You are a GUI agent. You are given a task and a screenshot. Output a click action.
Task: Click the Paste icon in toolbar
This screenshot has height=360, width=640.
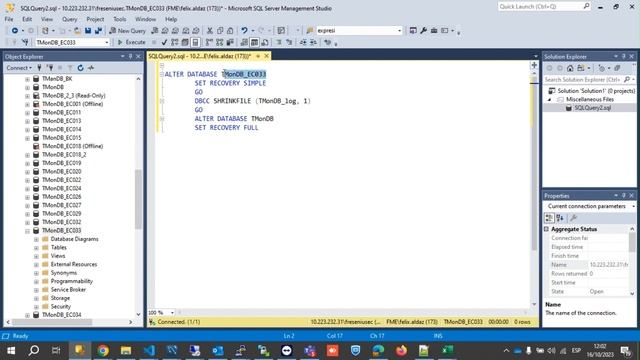pyautogui.click(x=230, y=31)
